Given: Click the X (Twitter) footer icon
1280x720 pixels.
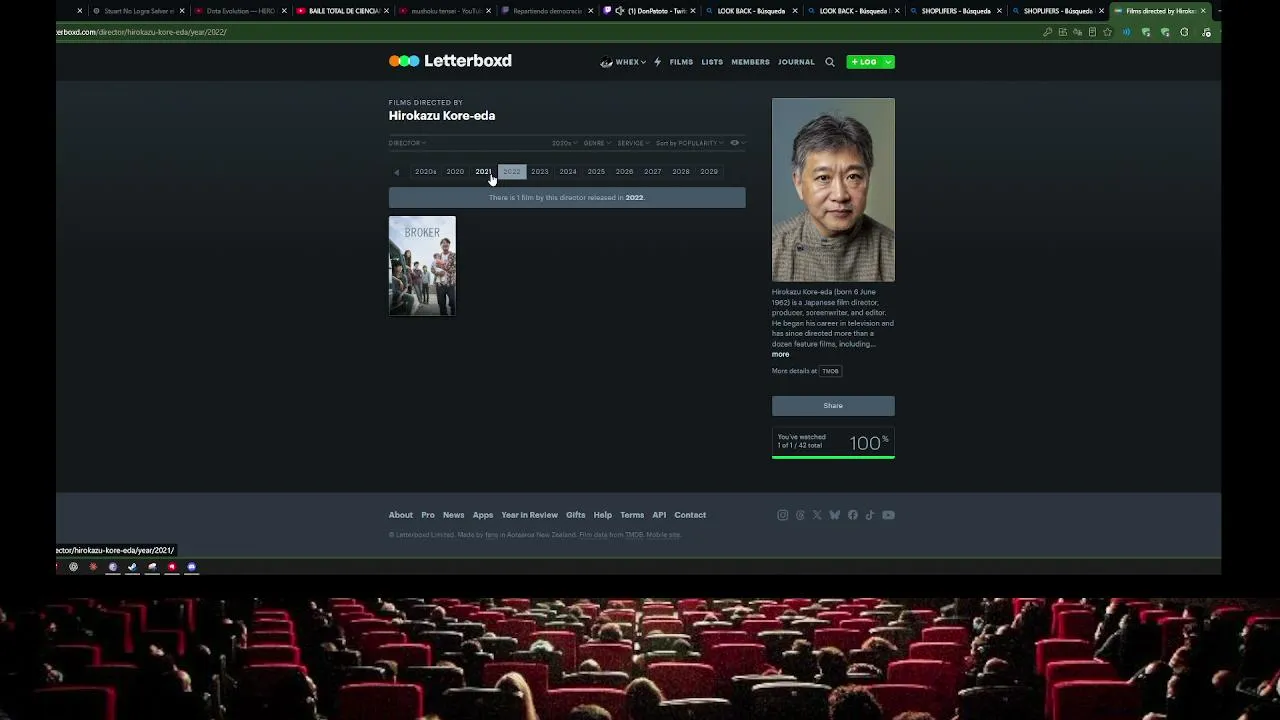Looking at the screenshot, I should coord(817,515).
